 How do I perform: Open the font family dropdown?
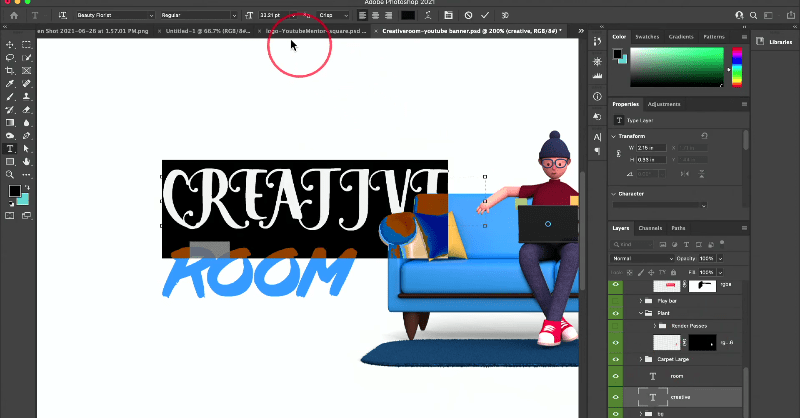point(151,15)
